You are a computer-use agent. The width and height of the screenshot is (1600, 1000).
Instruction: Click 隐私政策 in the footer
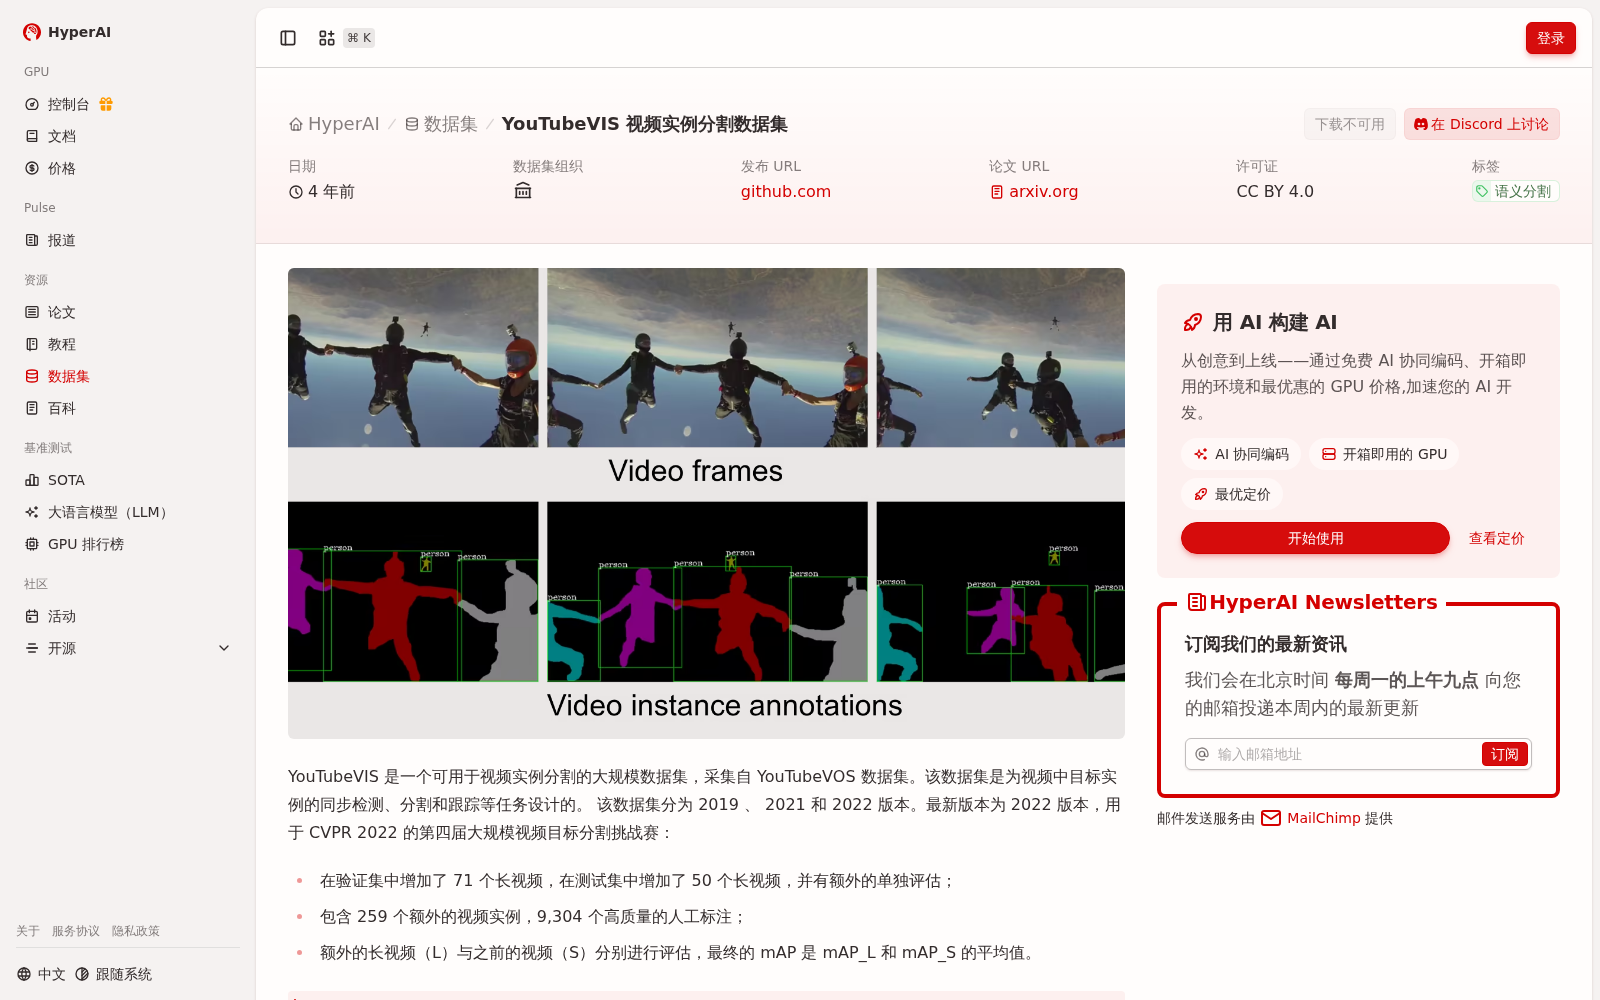136,931
